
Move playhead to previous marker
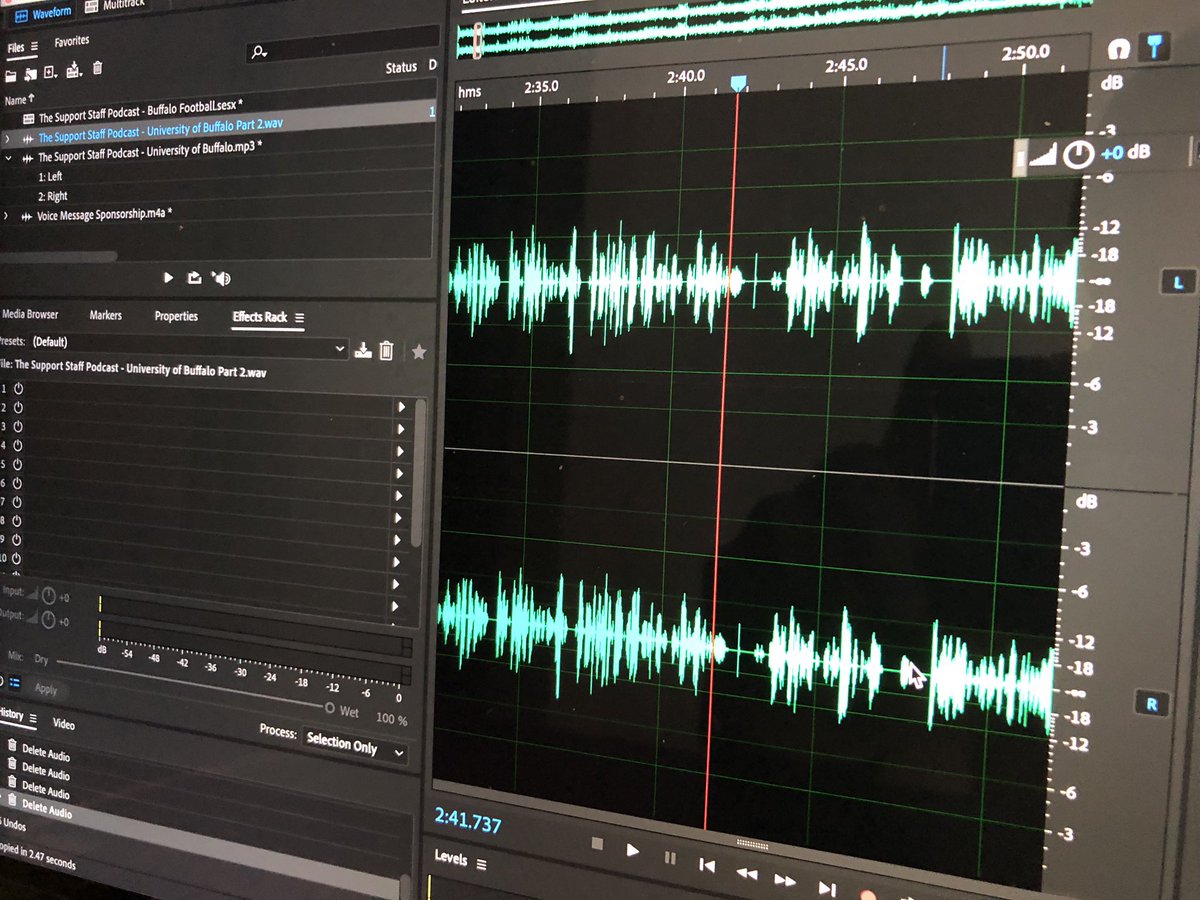click(707, 865)
